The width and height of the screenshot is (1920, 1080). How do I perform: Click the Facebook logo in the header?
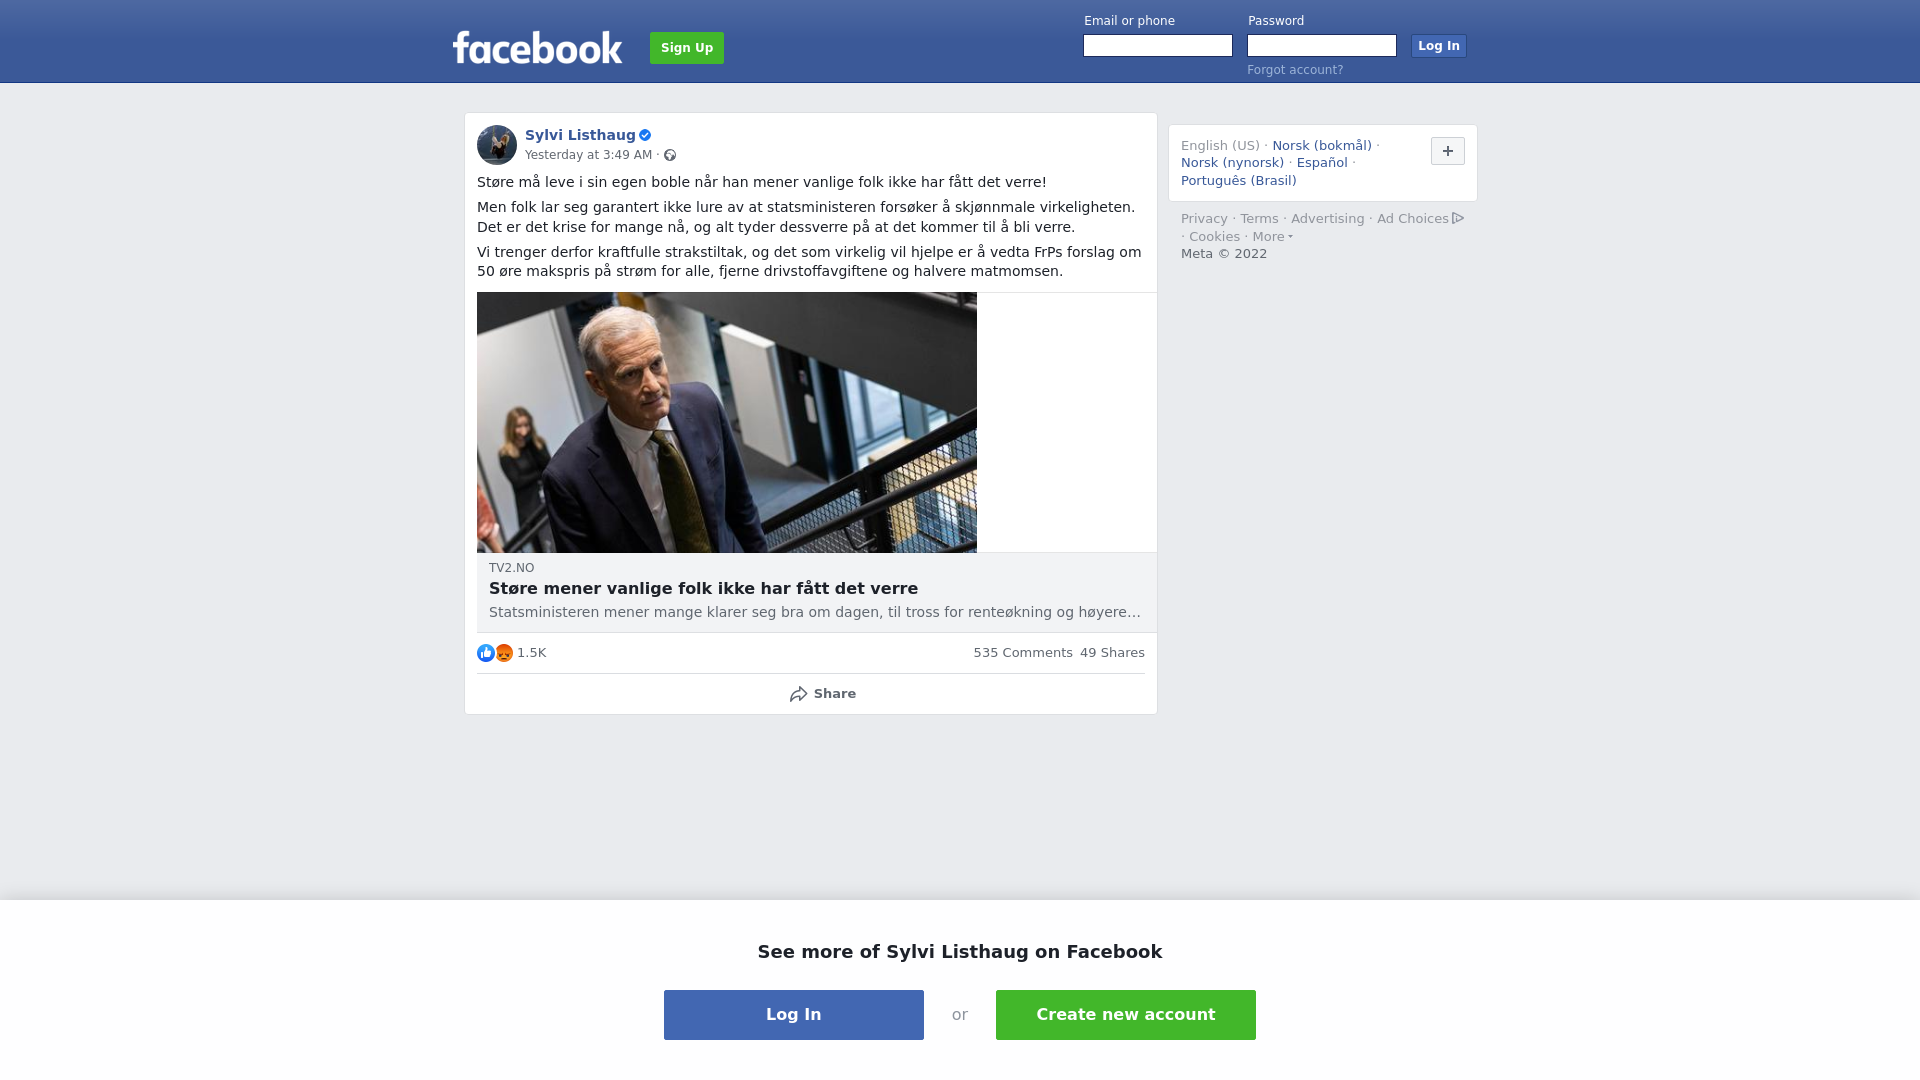click(537, 48)
